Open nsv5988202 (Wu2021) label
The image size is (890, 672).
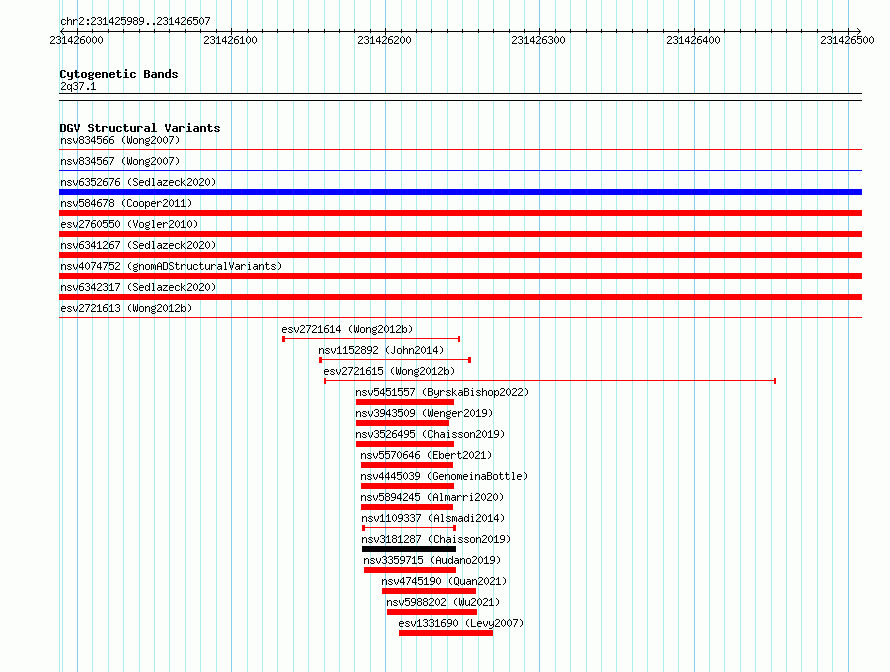tap(443, 602)
